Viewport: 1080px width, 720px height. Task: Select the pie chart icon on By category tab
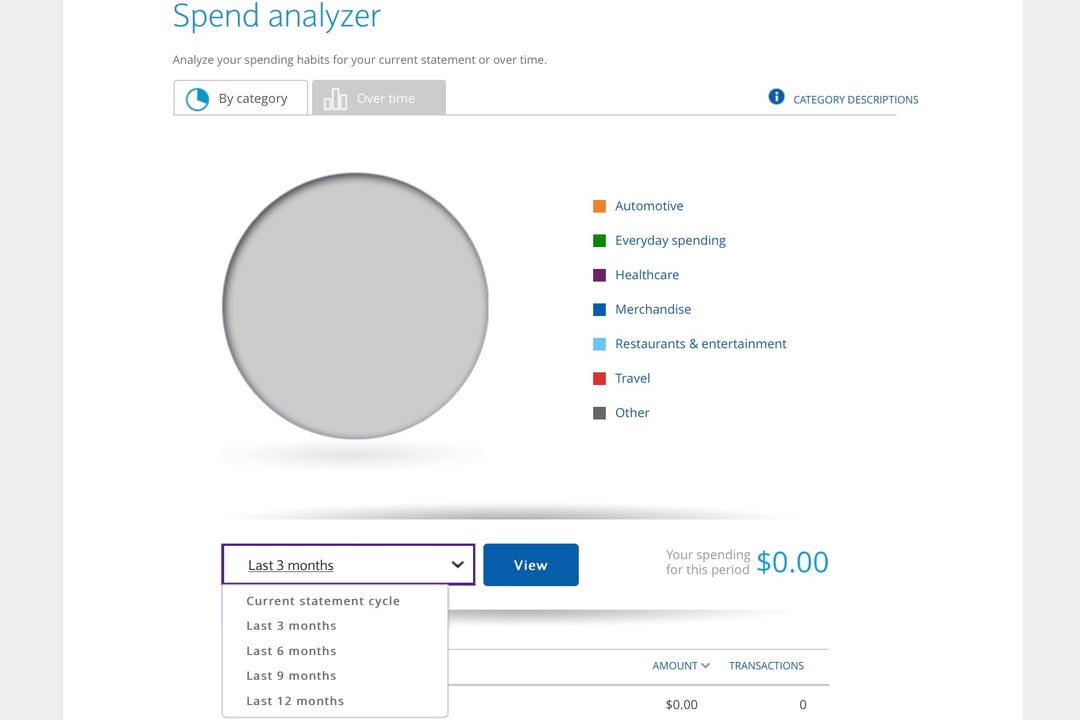197,97
